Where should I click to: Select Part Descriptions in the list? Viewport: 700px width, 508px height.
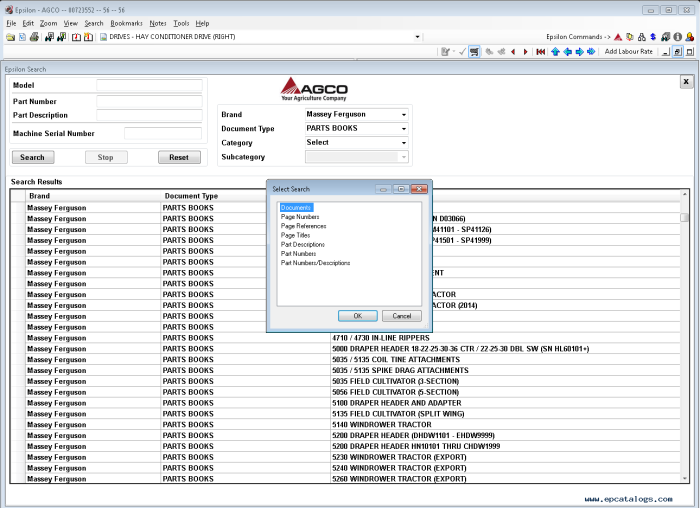click(303, 245)
